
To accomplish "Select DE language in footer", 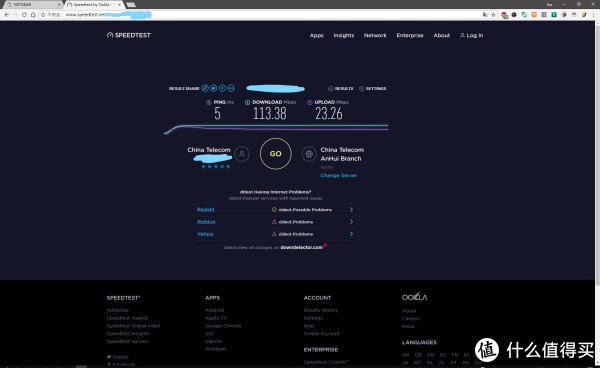I will point(418,355).
